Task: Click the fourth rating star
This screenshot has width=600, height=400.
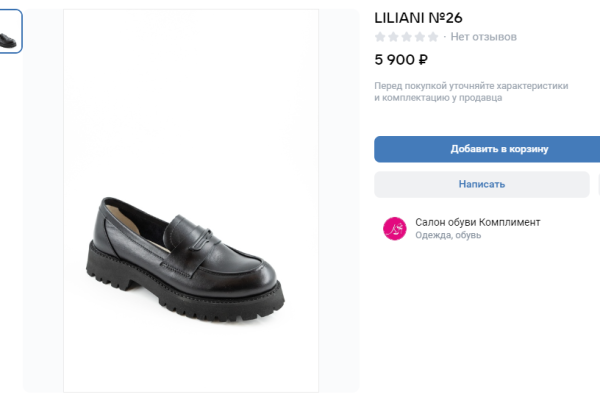Action: (419, 37)
